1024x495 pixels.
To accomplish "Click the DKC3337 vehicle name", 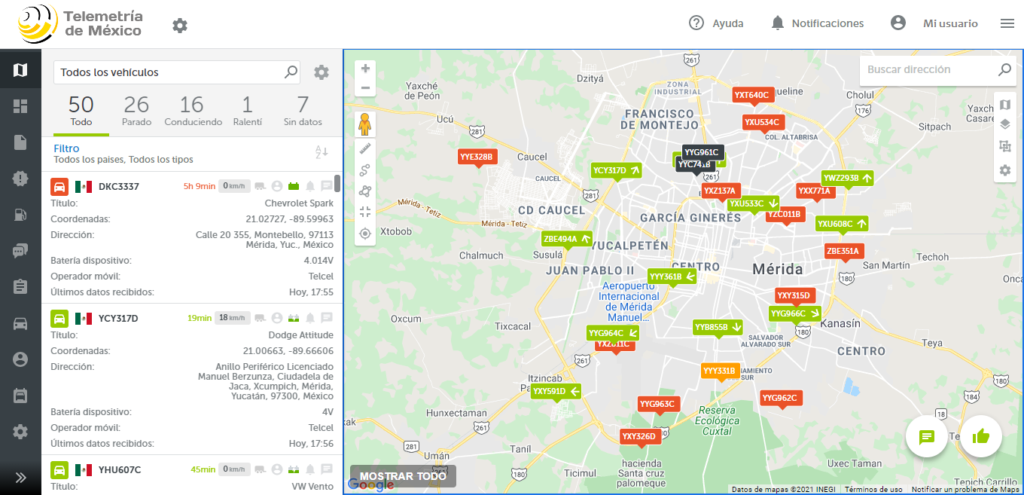I will 119,187.
